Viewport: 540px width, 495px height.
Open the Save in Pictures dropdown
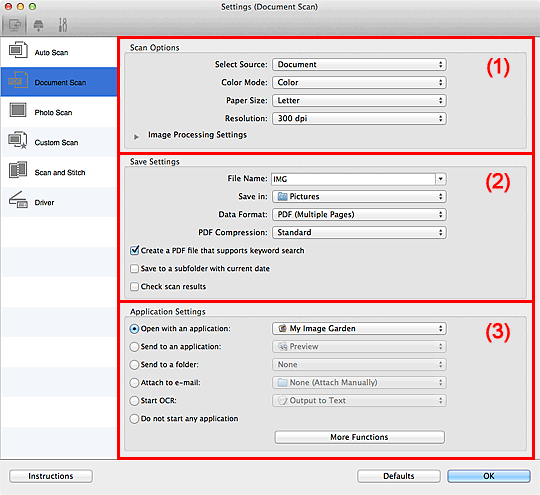coord(359,196)
